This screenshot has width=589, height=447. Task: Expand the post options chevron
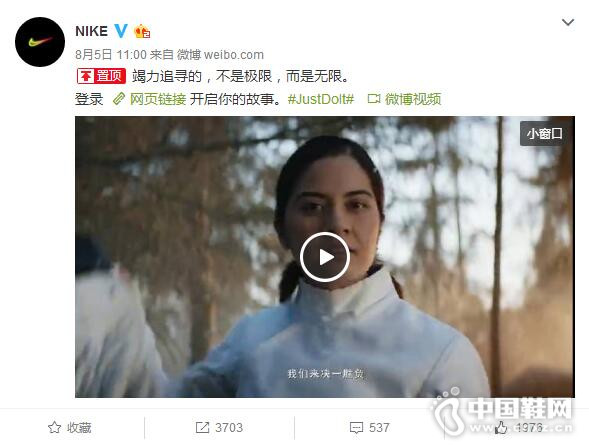click(x=568, y=23)
